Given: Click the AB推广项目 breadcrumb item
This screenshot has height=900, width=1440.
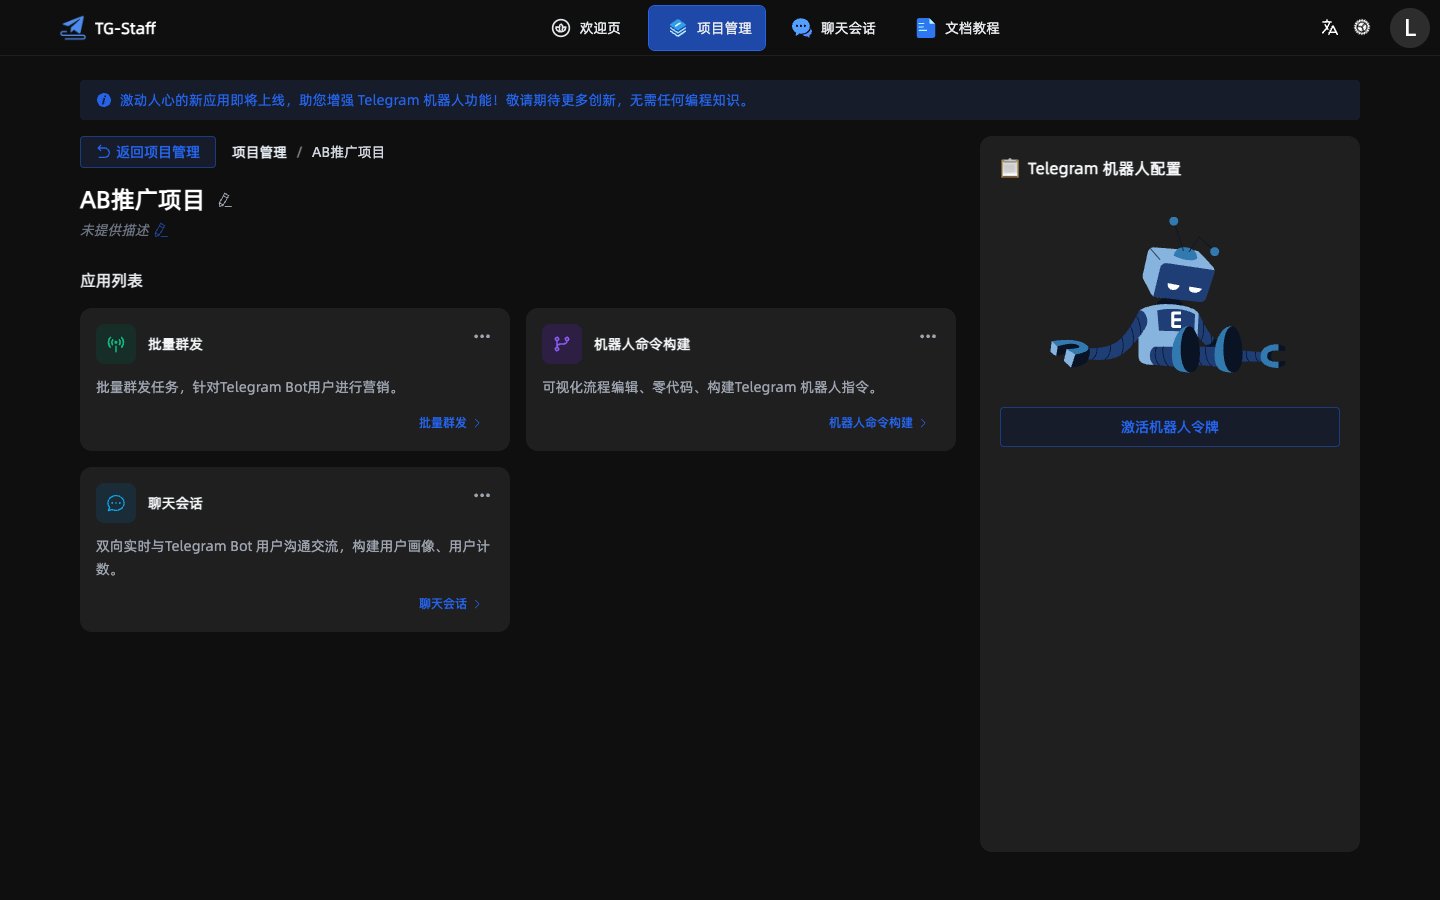Looking at the screenshot, I should click(x=348, y=152).
